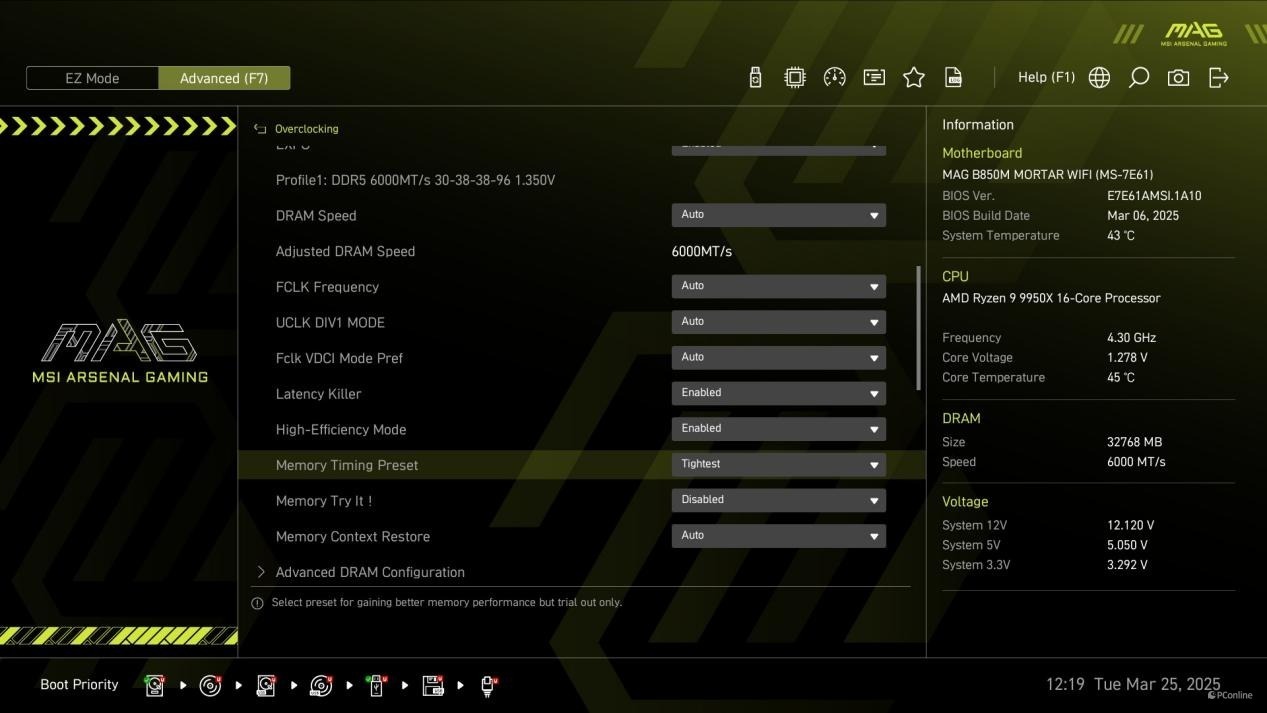The height and width of the screenshot is (713, 1267).
Task: Take a screenshot using the camera icon
Action: pos(1179,78)
